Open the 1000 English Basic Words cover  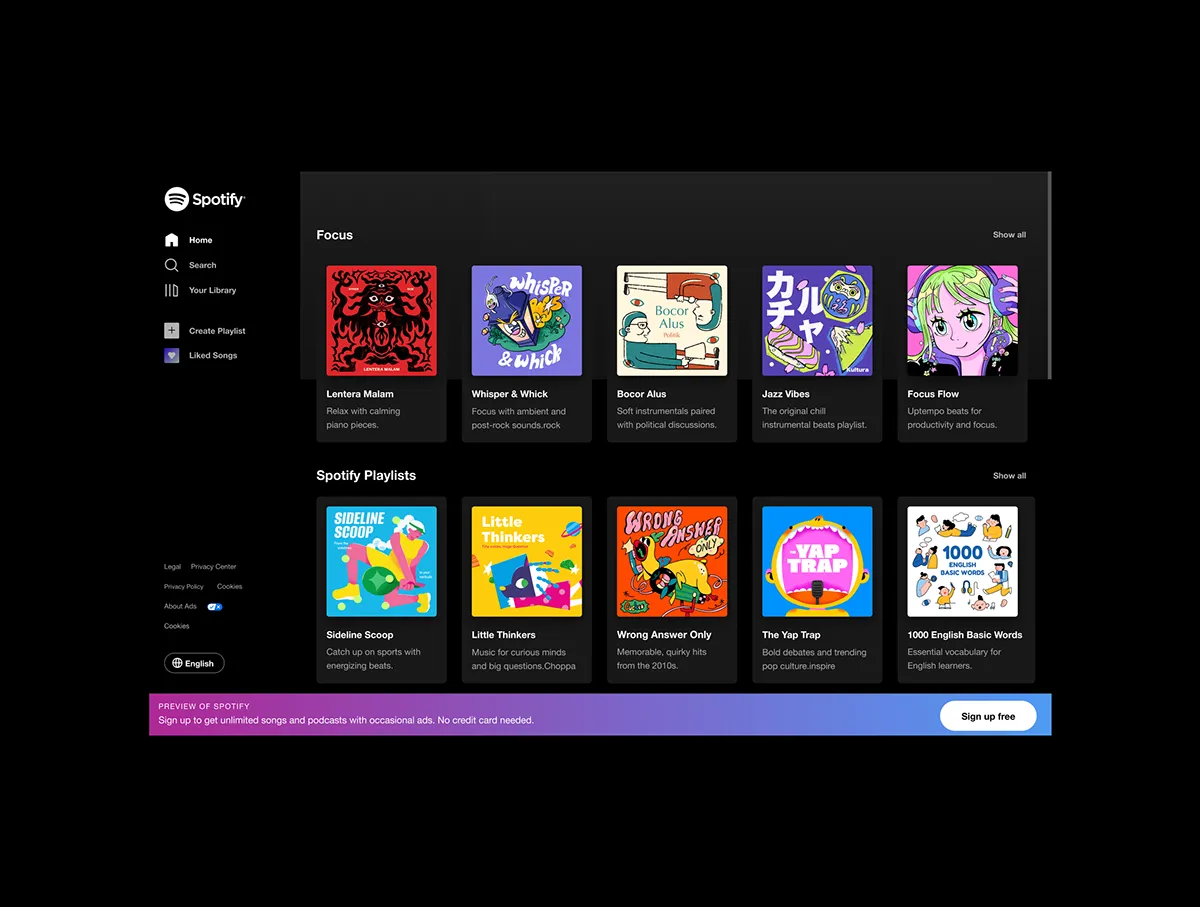point(962,561)
